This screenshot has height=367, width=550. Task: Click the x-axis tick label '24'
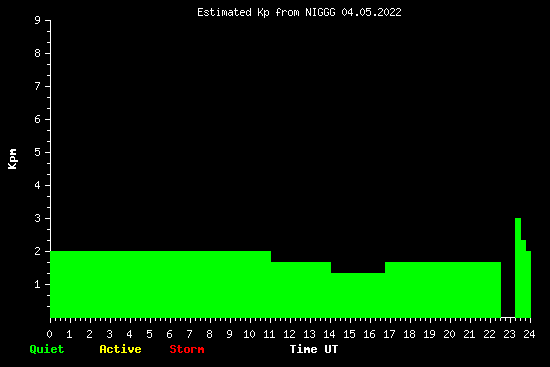529,334
